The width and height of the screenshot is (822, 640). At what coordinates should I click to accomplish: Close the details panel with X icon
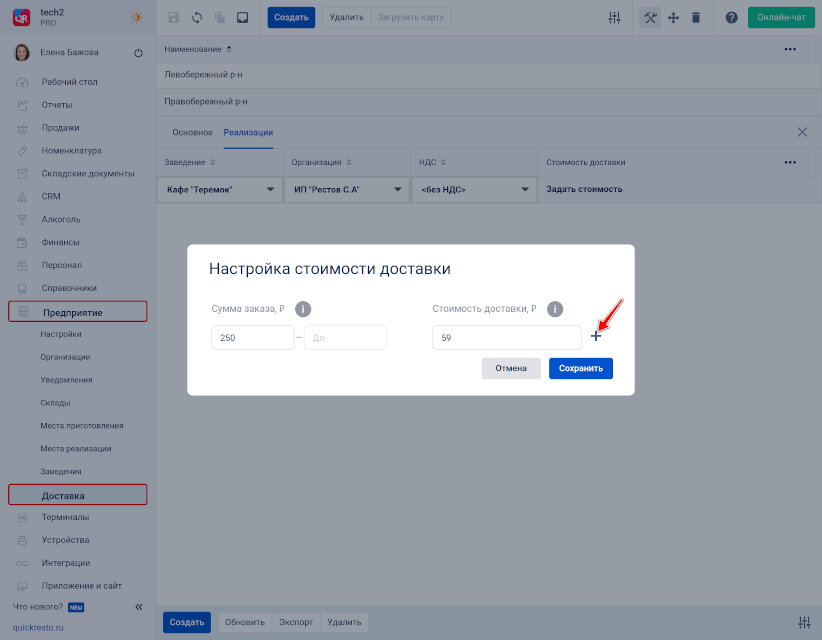coord(802,132)
